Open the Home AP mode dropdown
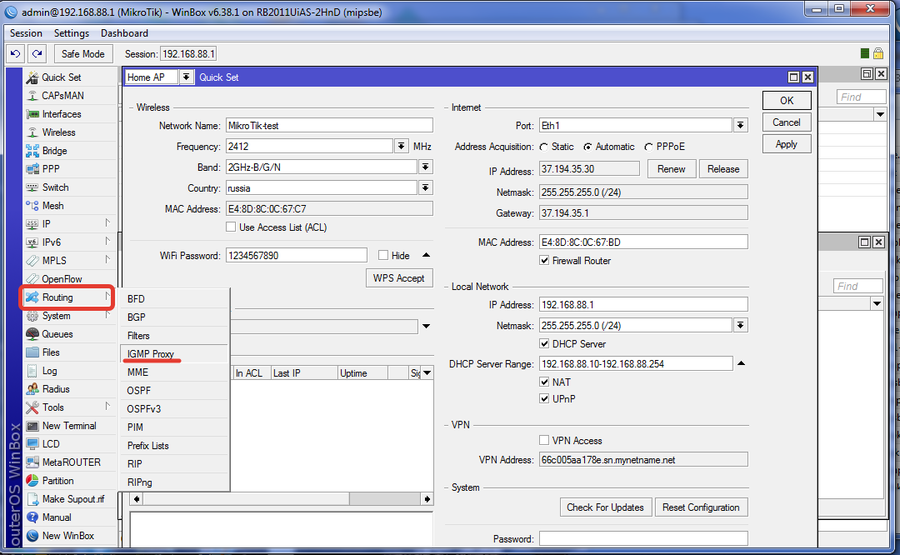 click(x=187, y=77)
